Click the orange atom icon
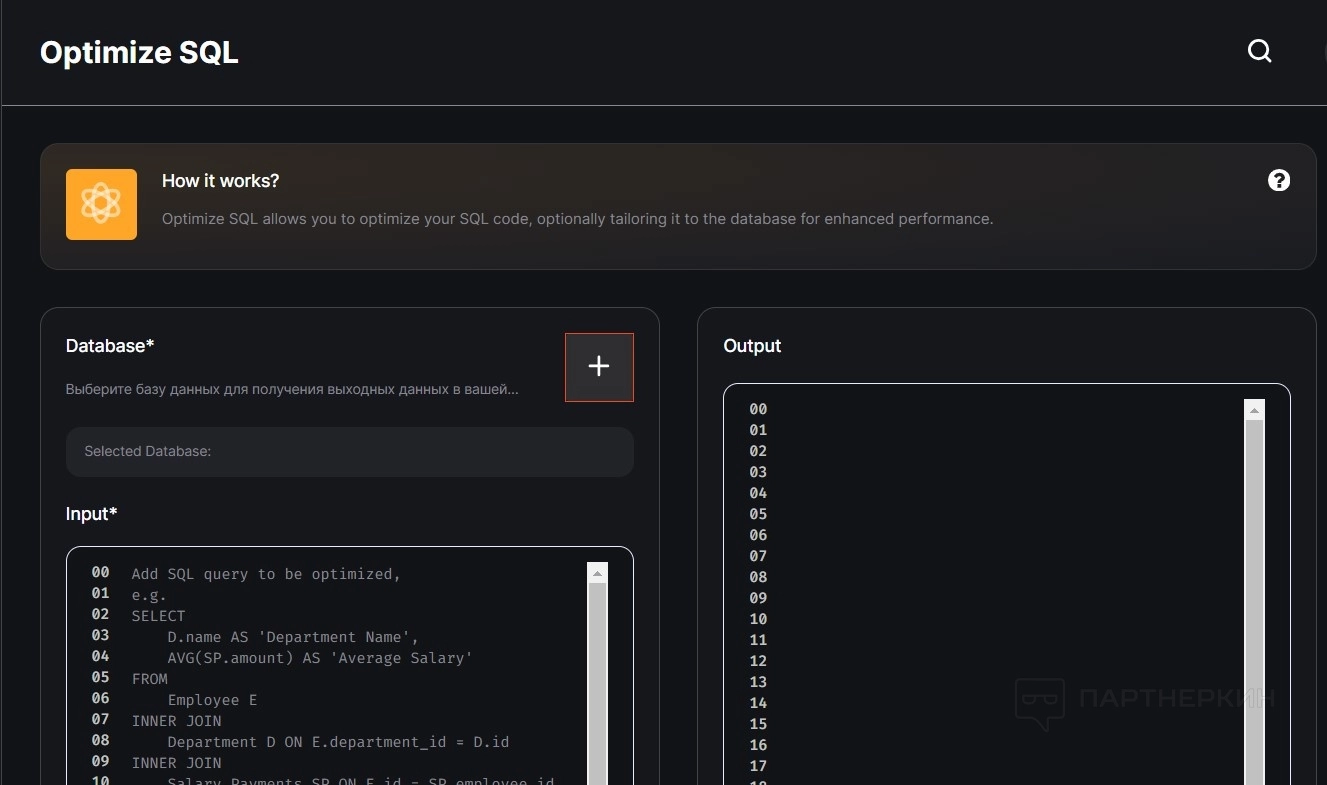This screenshot has height=785, width=1327. (x=101, y=204)
